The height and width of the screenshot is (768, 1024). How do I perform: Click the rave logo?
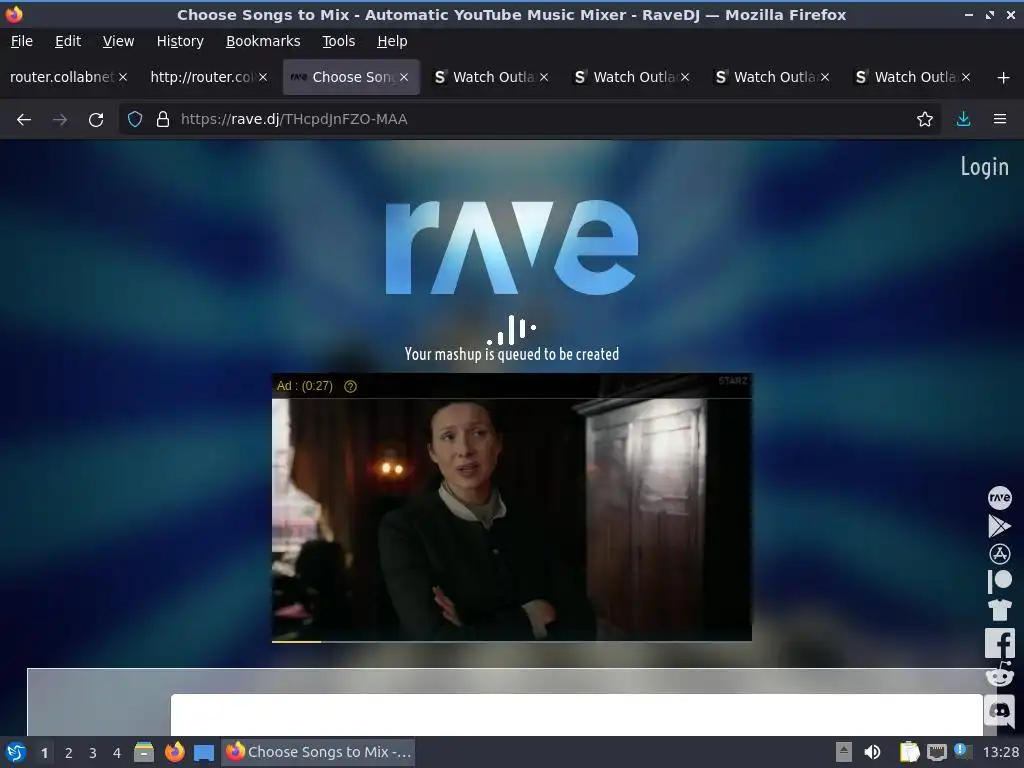(512, 247)
